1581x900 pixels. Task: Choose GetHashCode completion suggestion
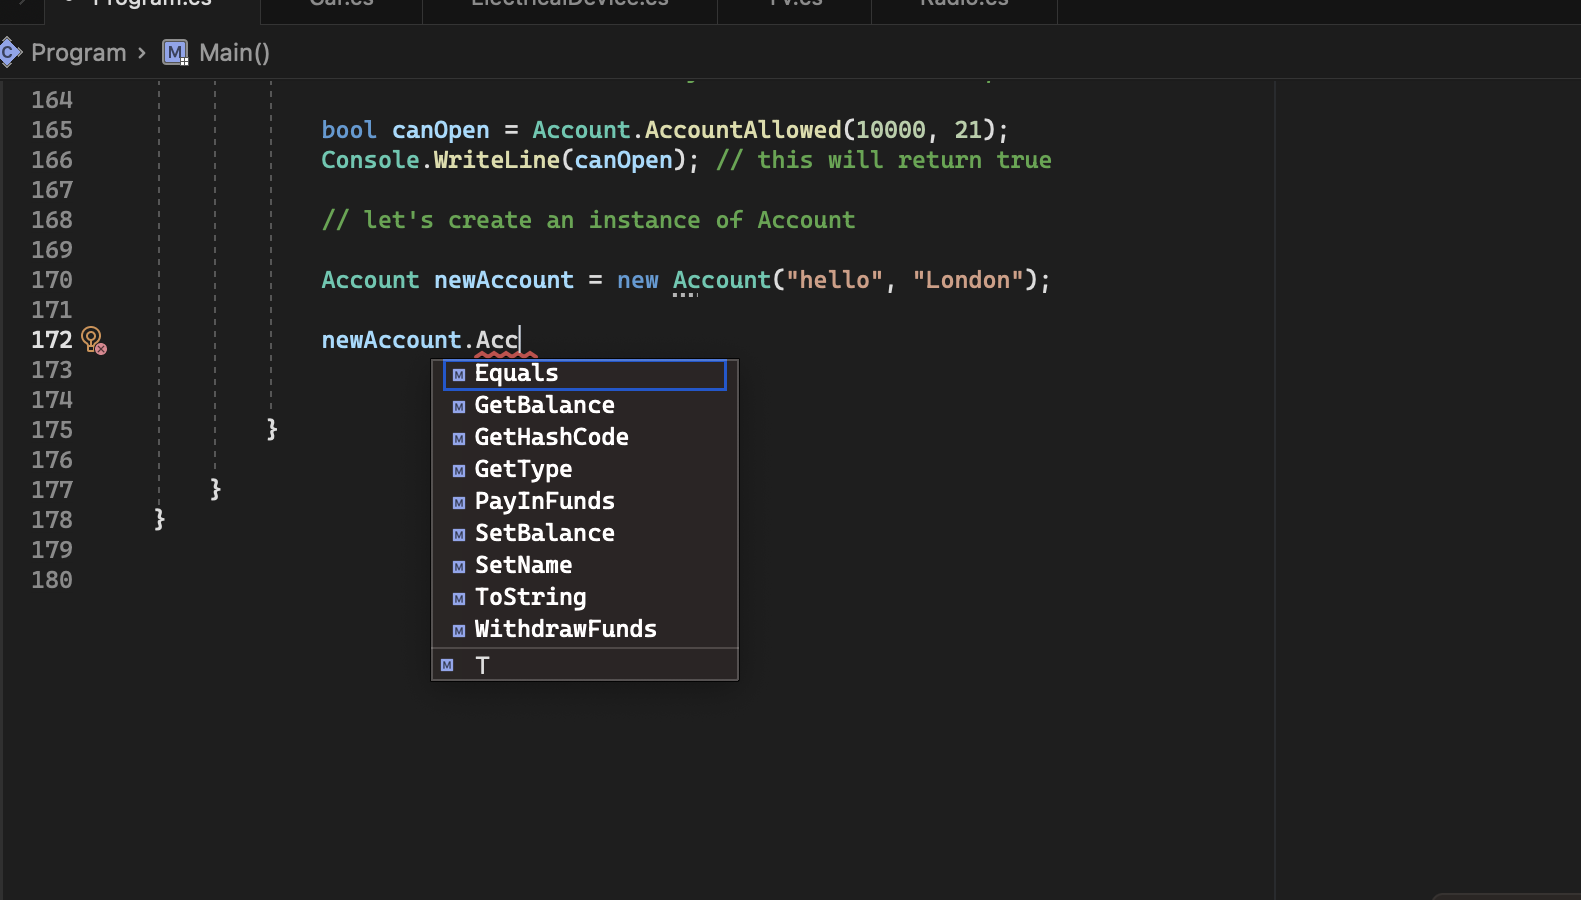point(585,438)
